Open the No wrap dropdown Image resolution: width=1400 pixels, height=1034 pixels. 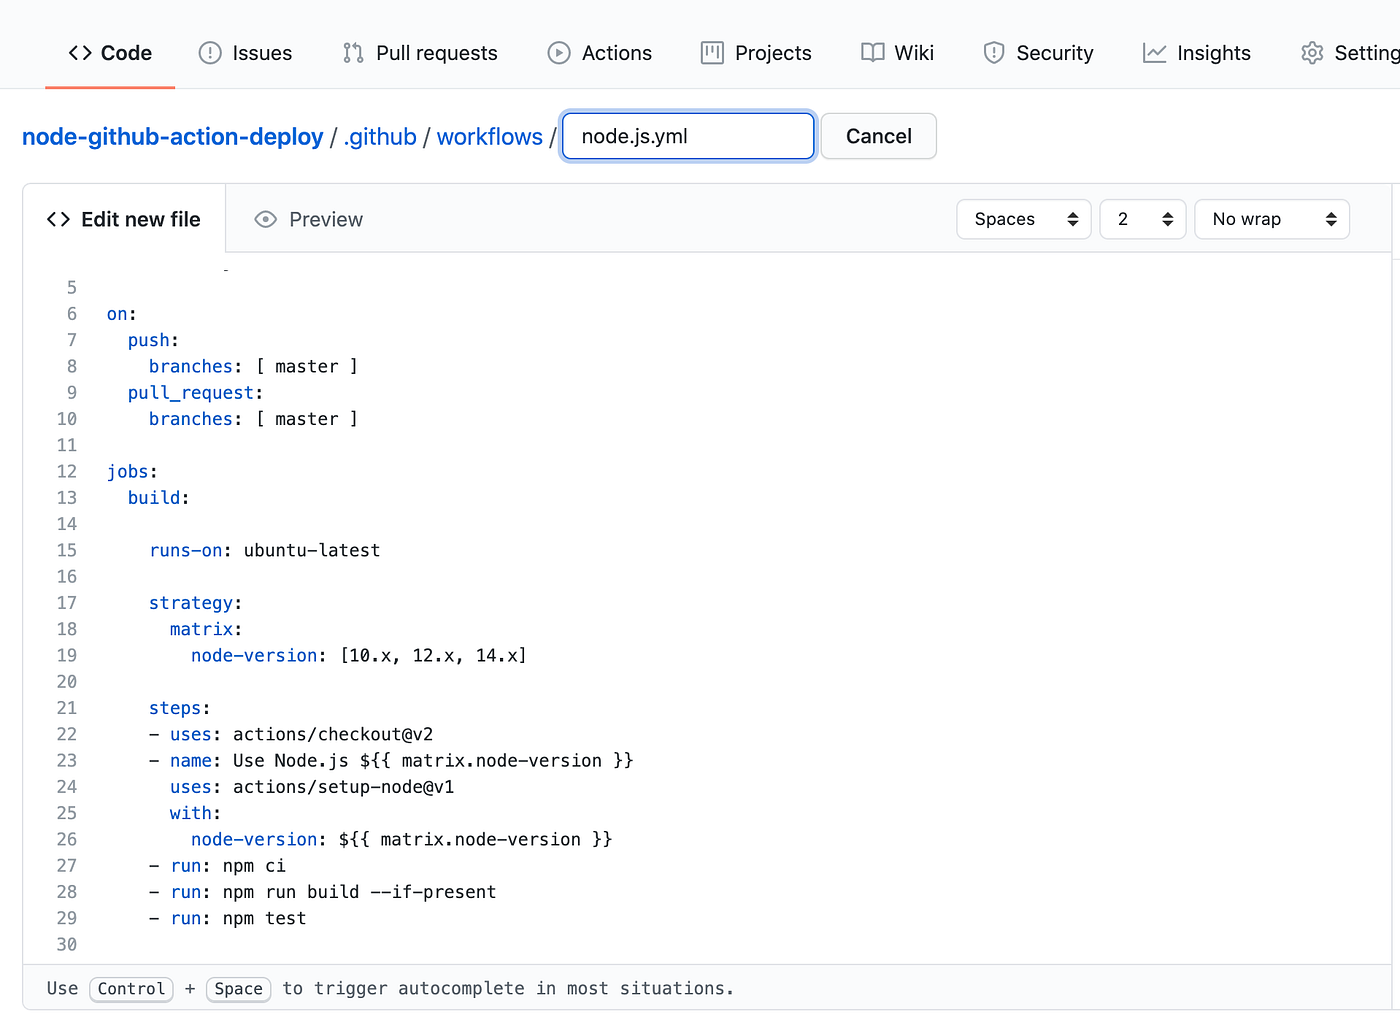tap(1271, 218)
